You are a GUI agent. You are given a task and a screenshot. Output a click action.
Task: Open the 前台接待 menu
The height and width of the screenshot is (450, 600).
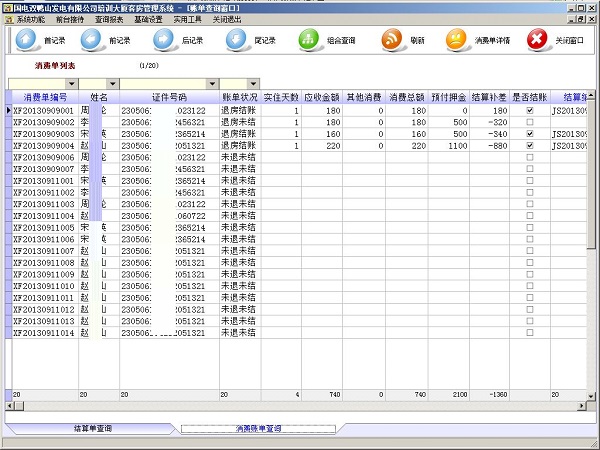click(70, 20)
